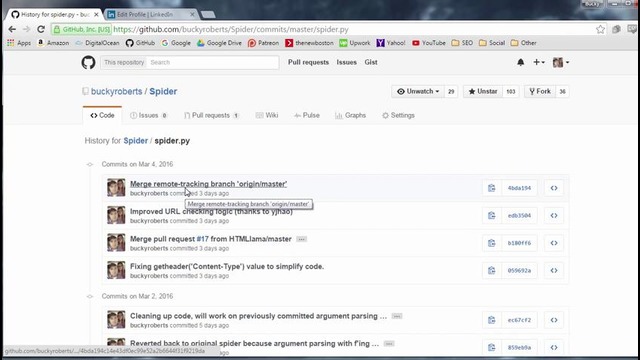
Task: Reload the page with the refresh icon
Action: 41,29
